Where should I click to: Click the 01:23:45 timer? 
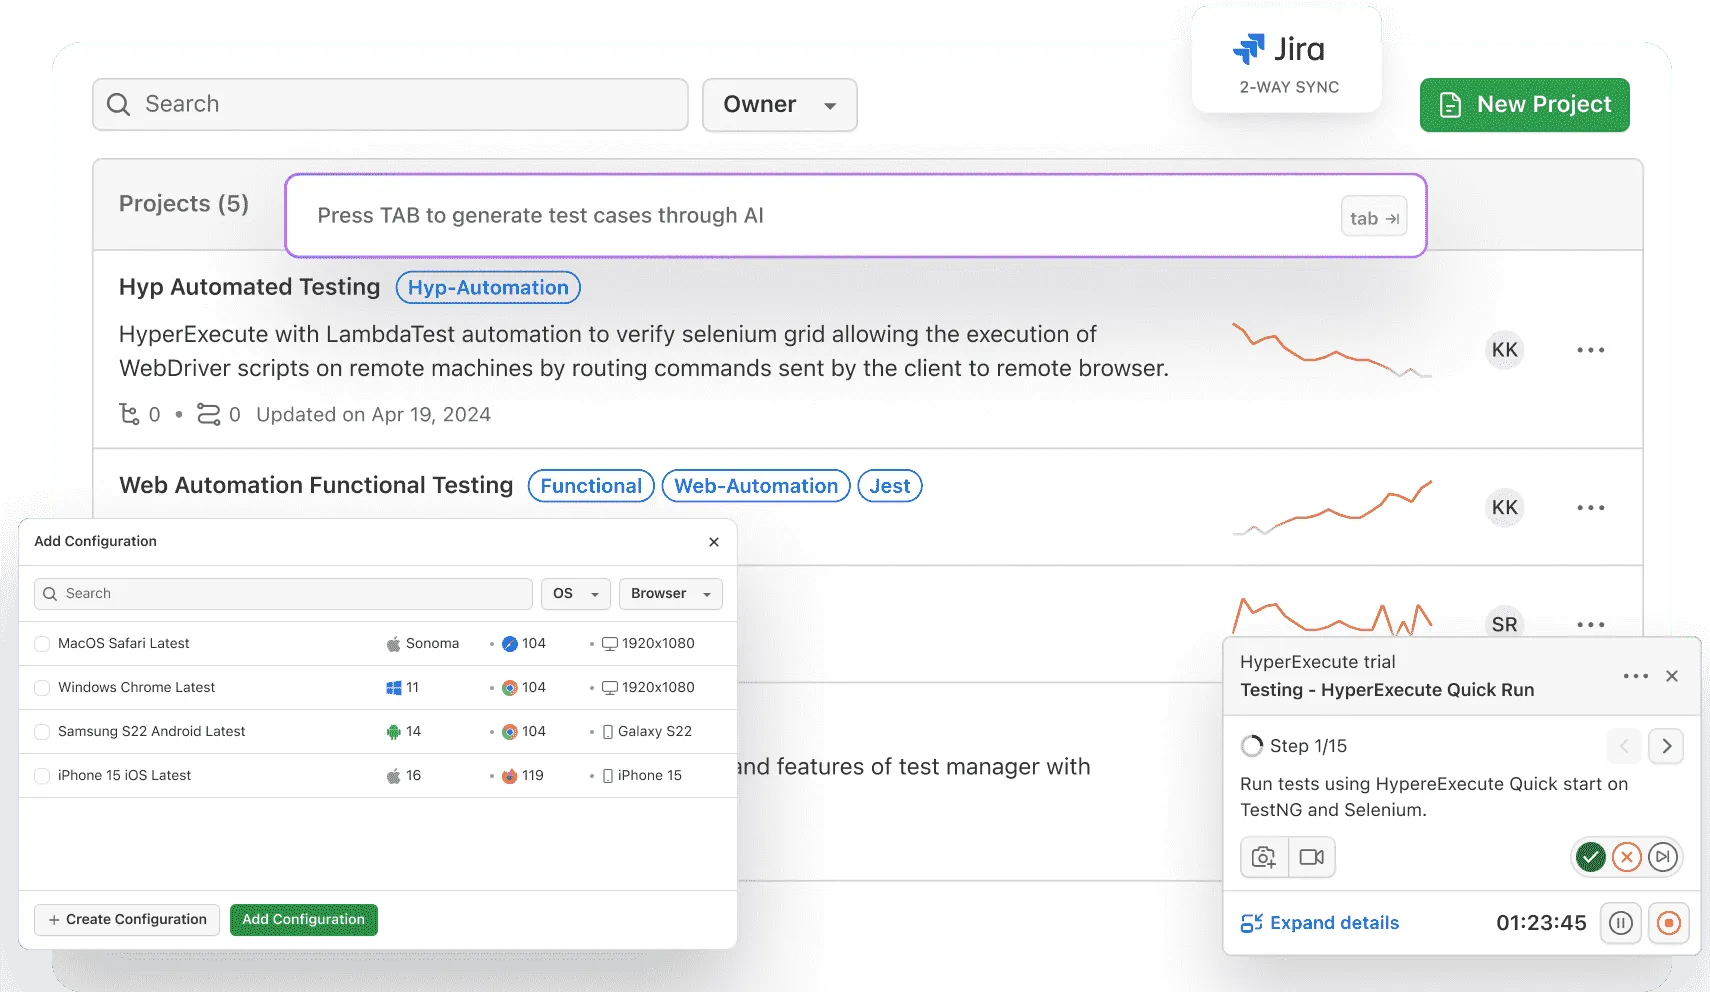pos(1541,923)
